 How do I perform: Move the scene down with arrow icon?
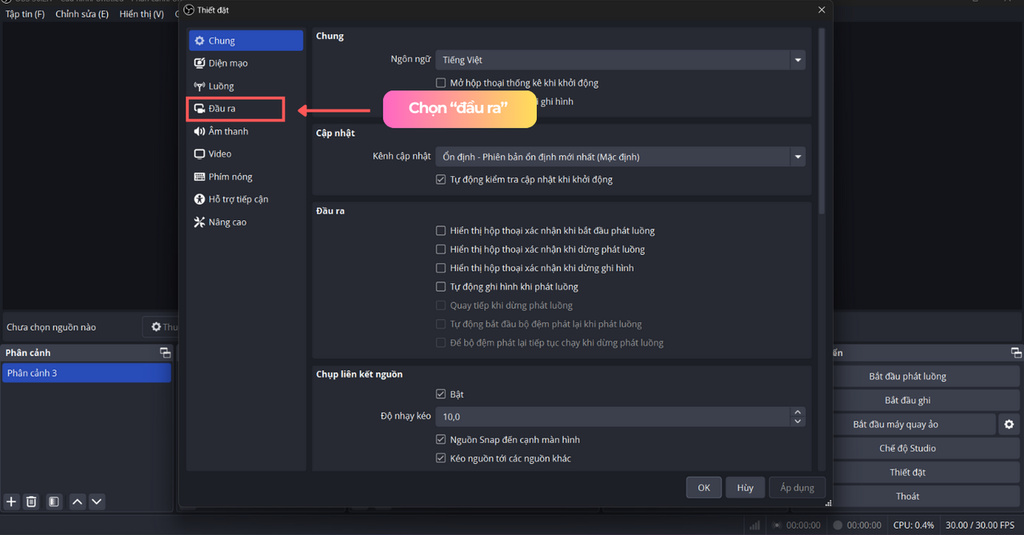(97, 502)
